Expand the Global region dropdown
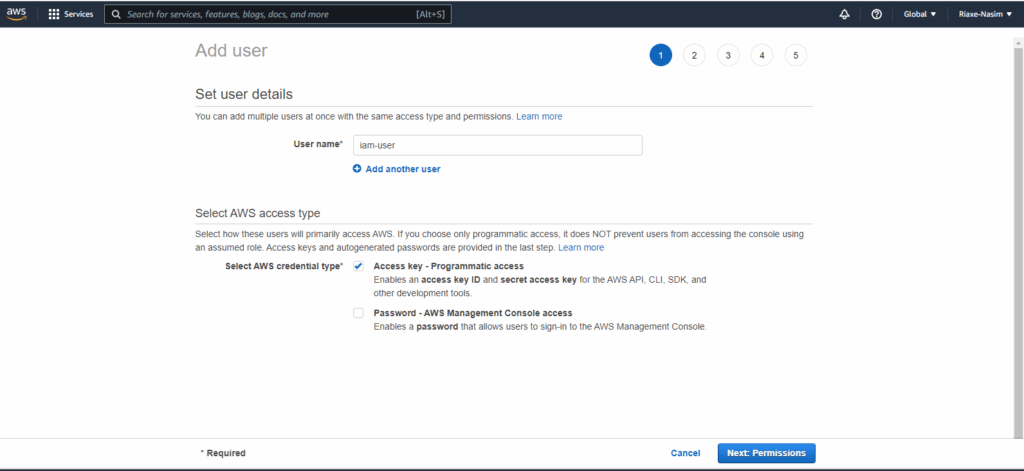Viewport: 1024px width, 471px height. tap(920, 15)
